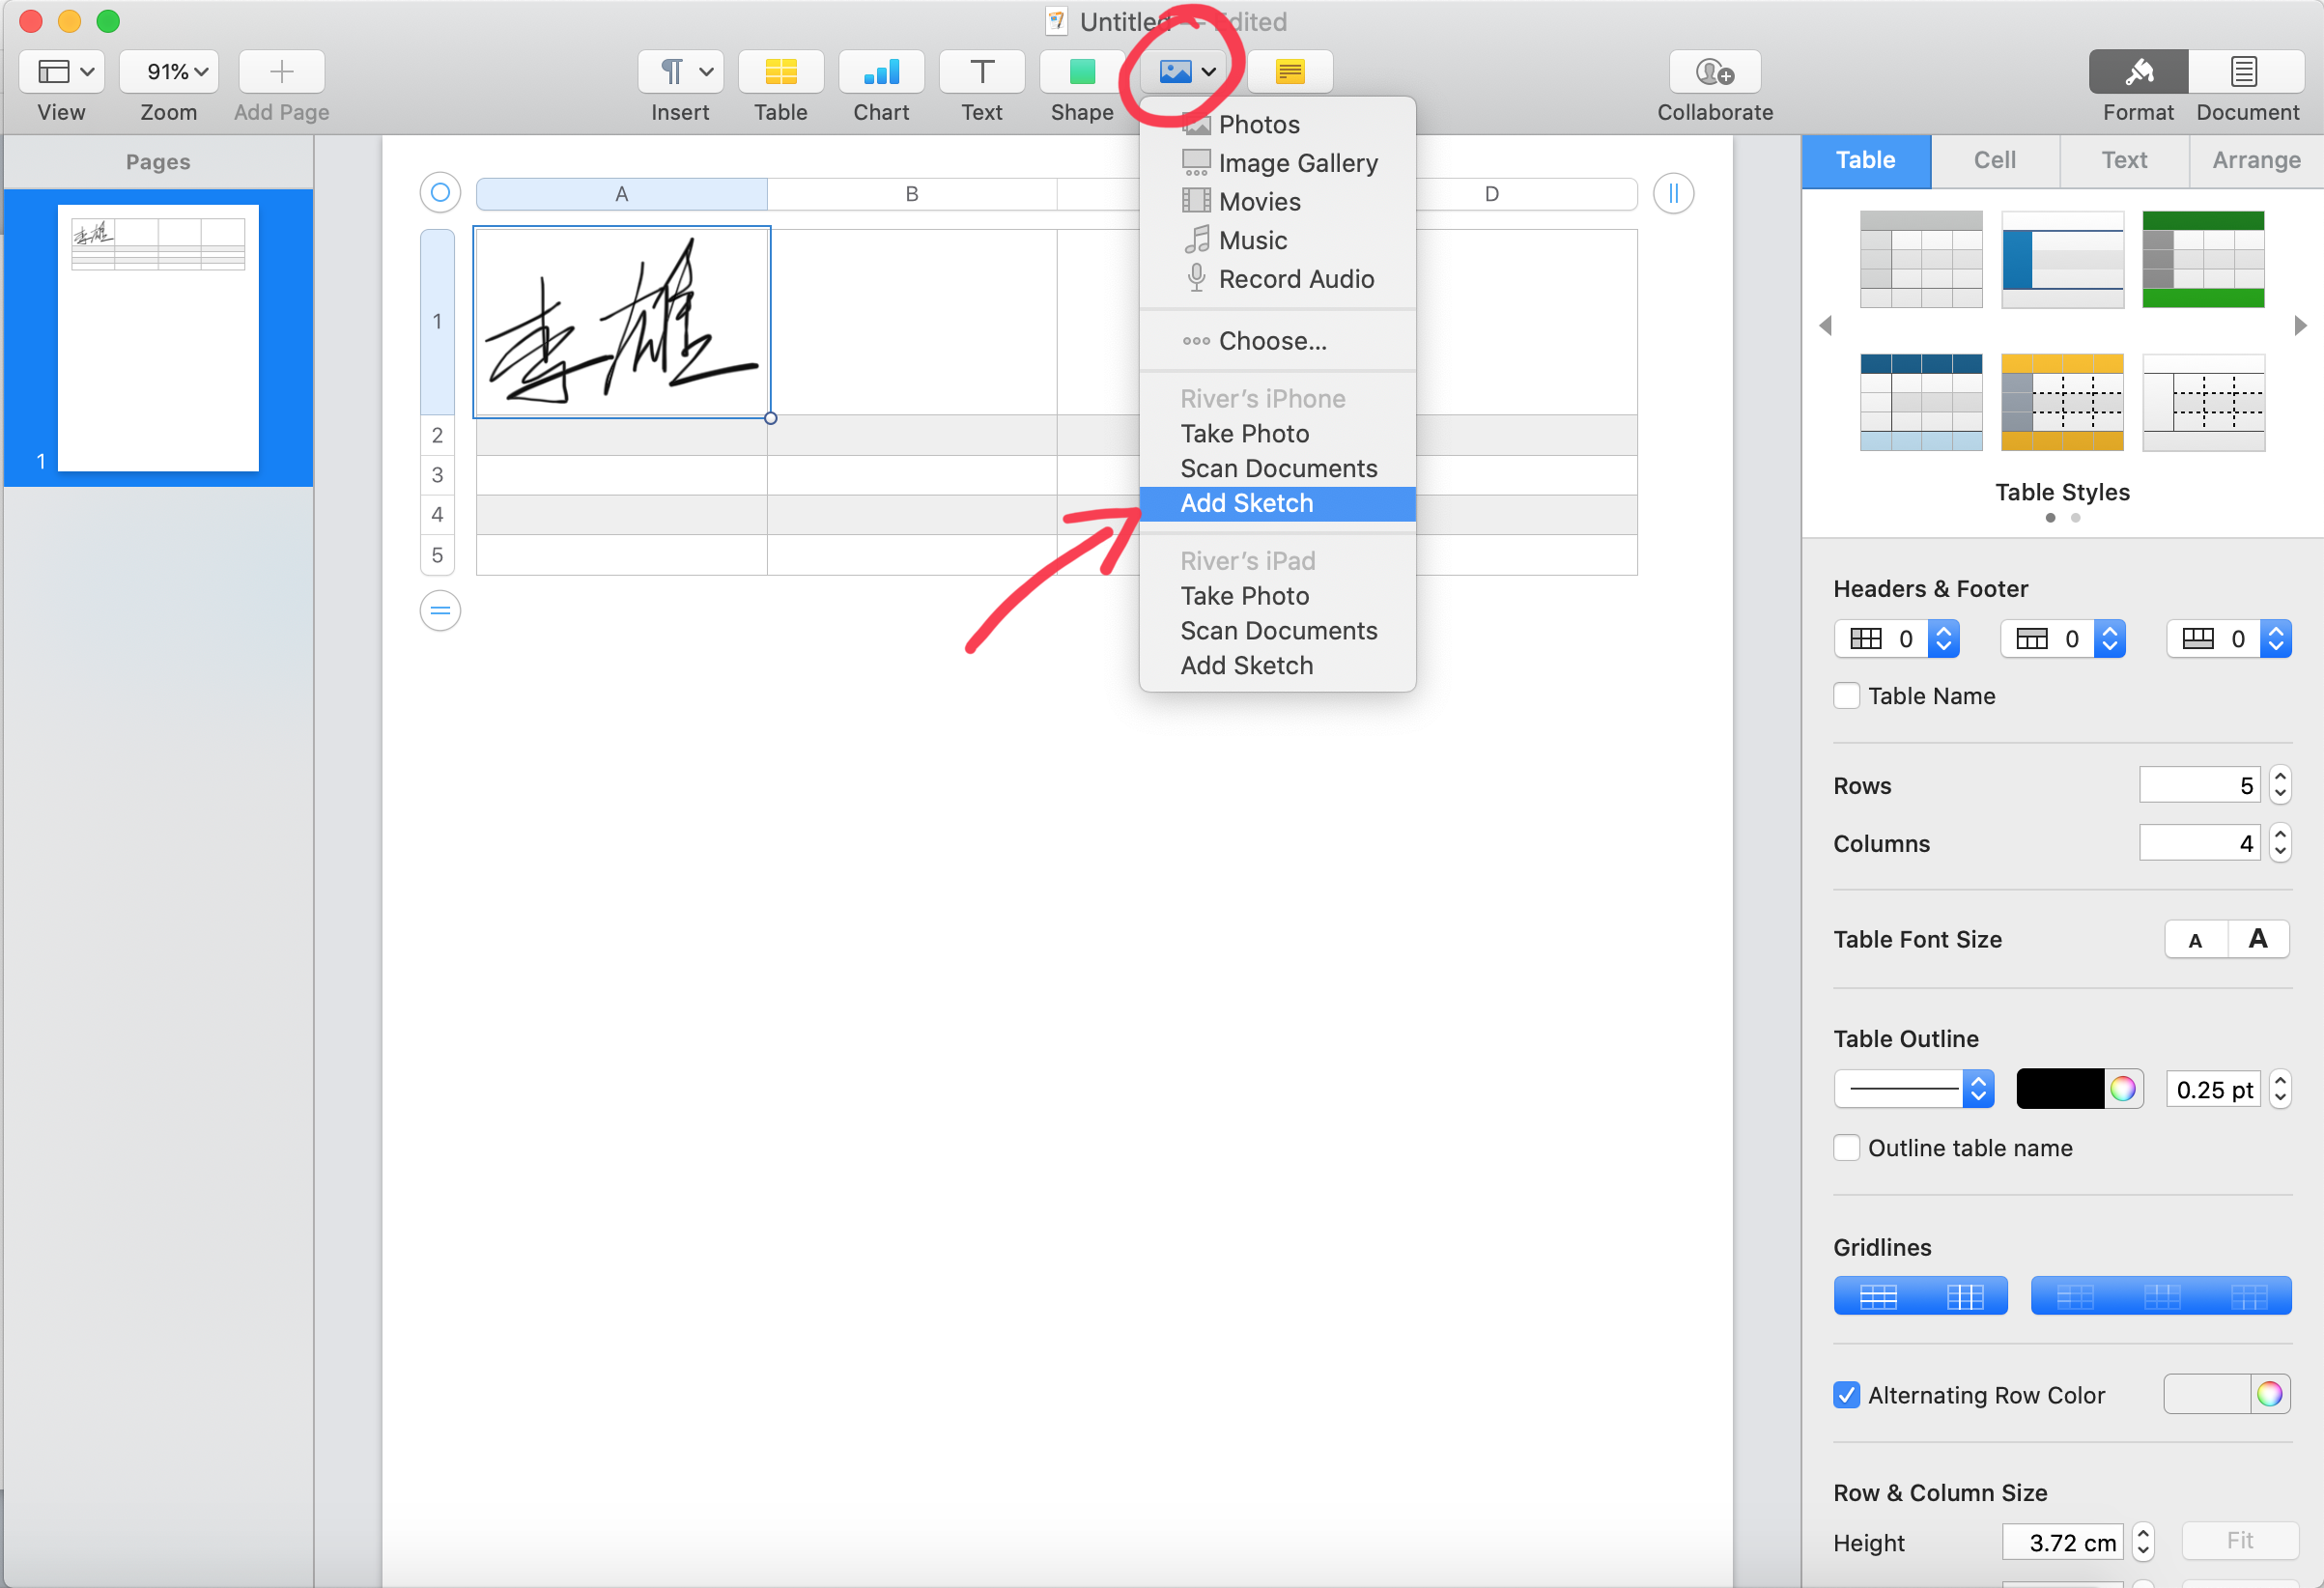This screenshot has height=1588, width=2324.
Task: Open the Document inspector icon
Action: [x=2244, y=72]
